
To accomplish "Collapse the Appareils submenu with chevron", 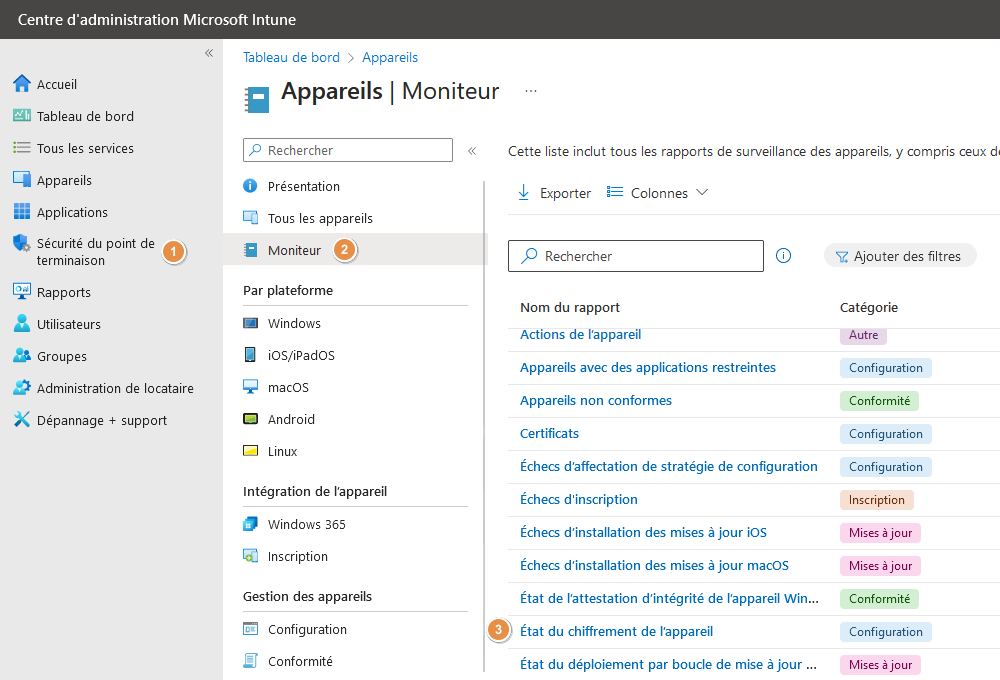I will [x=472, y=151].
